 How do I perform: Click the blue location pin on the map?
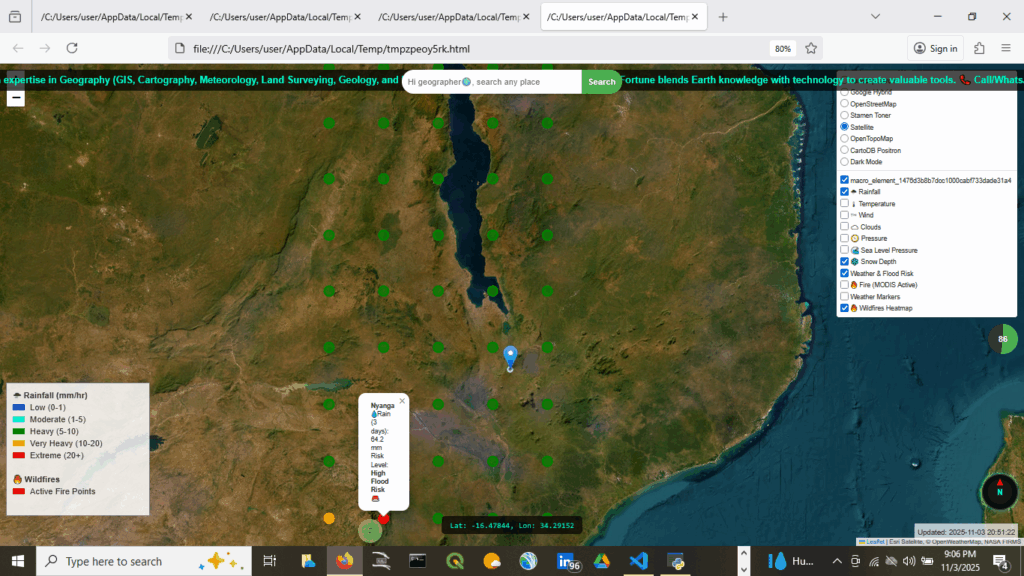click(509, 352)
